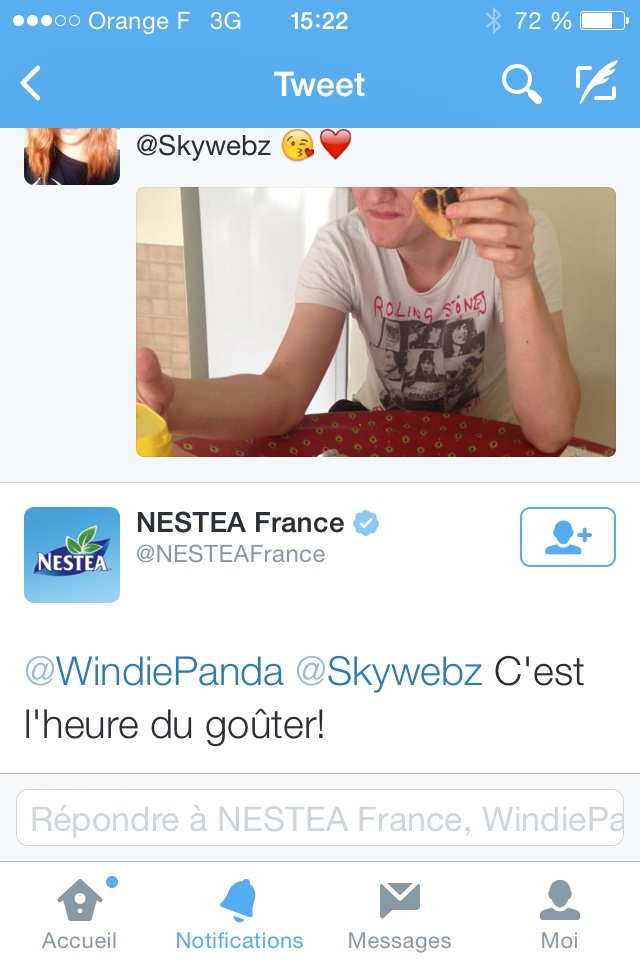Tap the back arrow in the header

[x=31, y=83]
